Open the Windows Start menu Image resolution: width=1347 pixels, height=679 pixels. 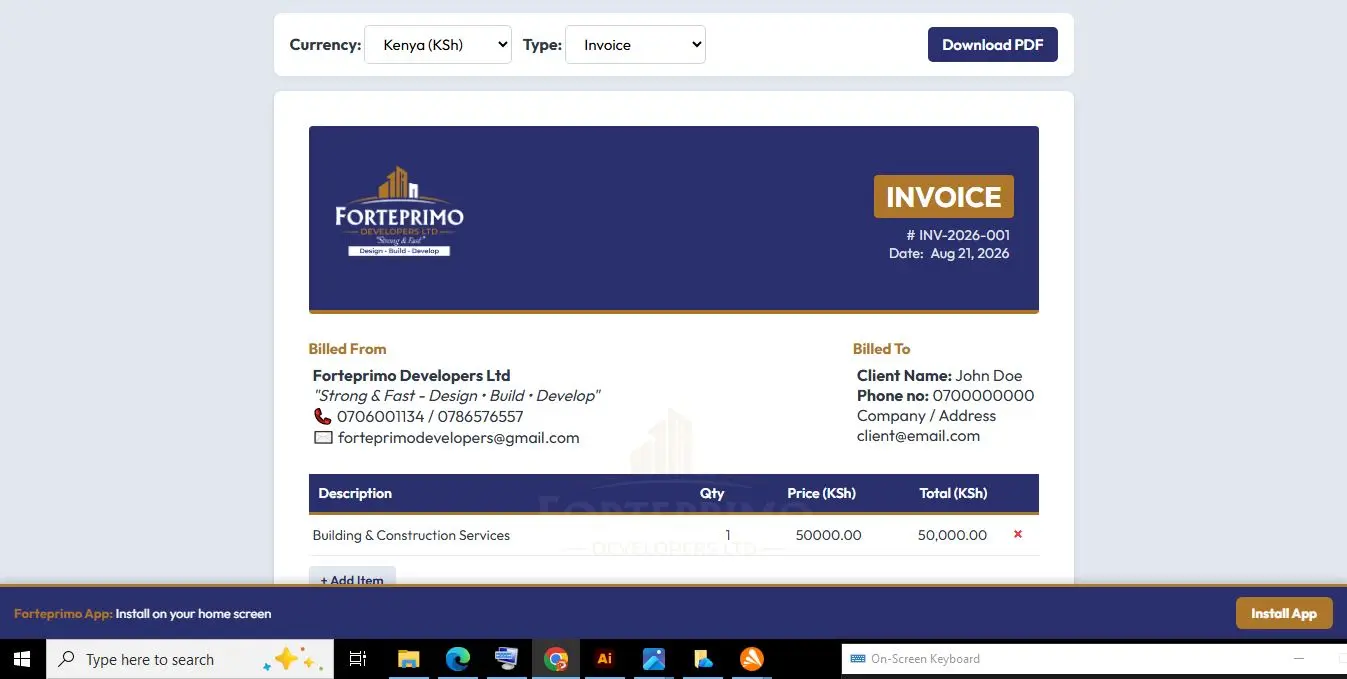(x=22, y=659)
